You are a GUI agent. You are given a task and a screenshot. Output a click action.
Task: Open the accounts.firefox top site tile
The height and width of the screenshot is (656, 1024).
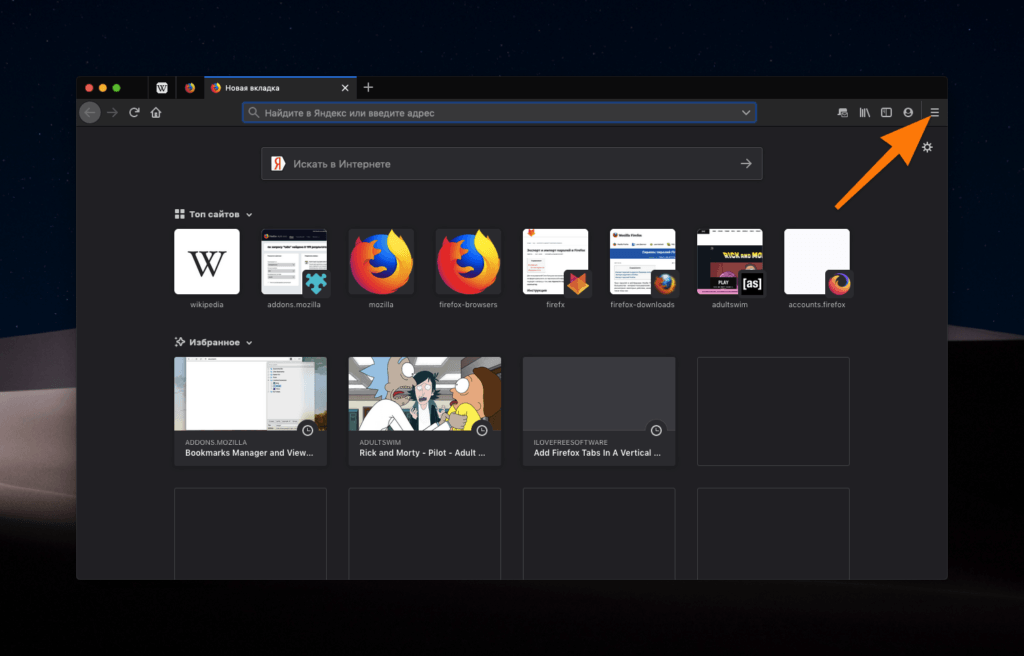click(817, 261)
